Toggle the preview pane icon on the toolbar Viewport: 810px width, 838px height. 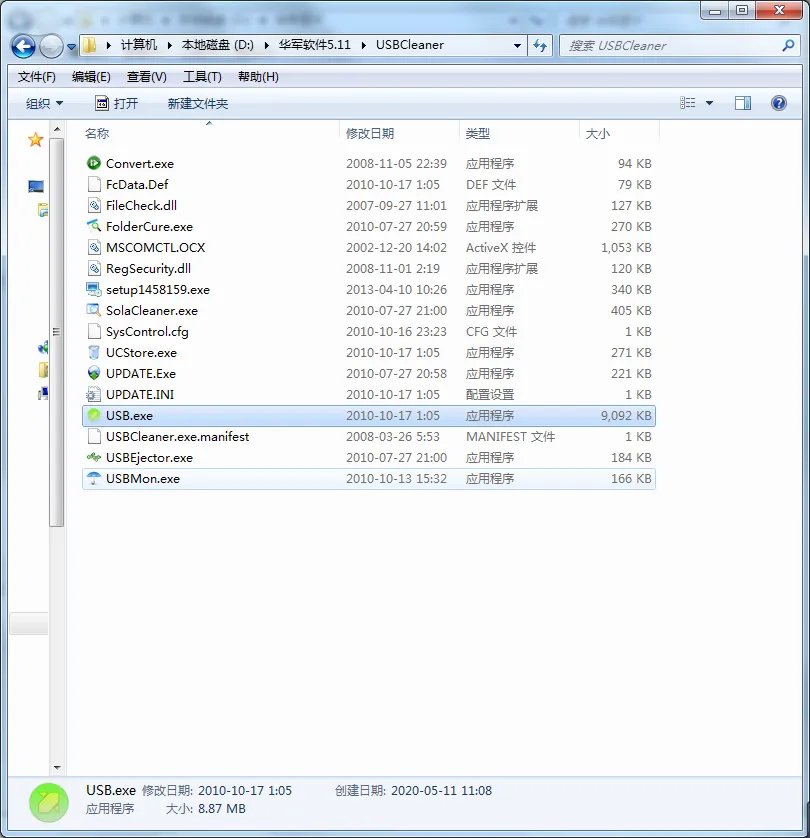(741, 102)
